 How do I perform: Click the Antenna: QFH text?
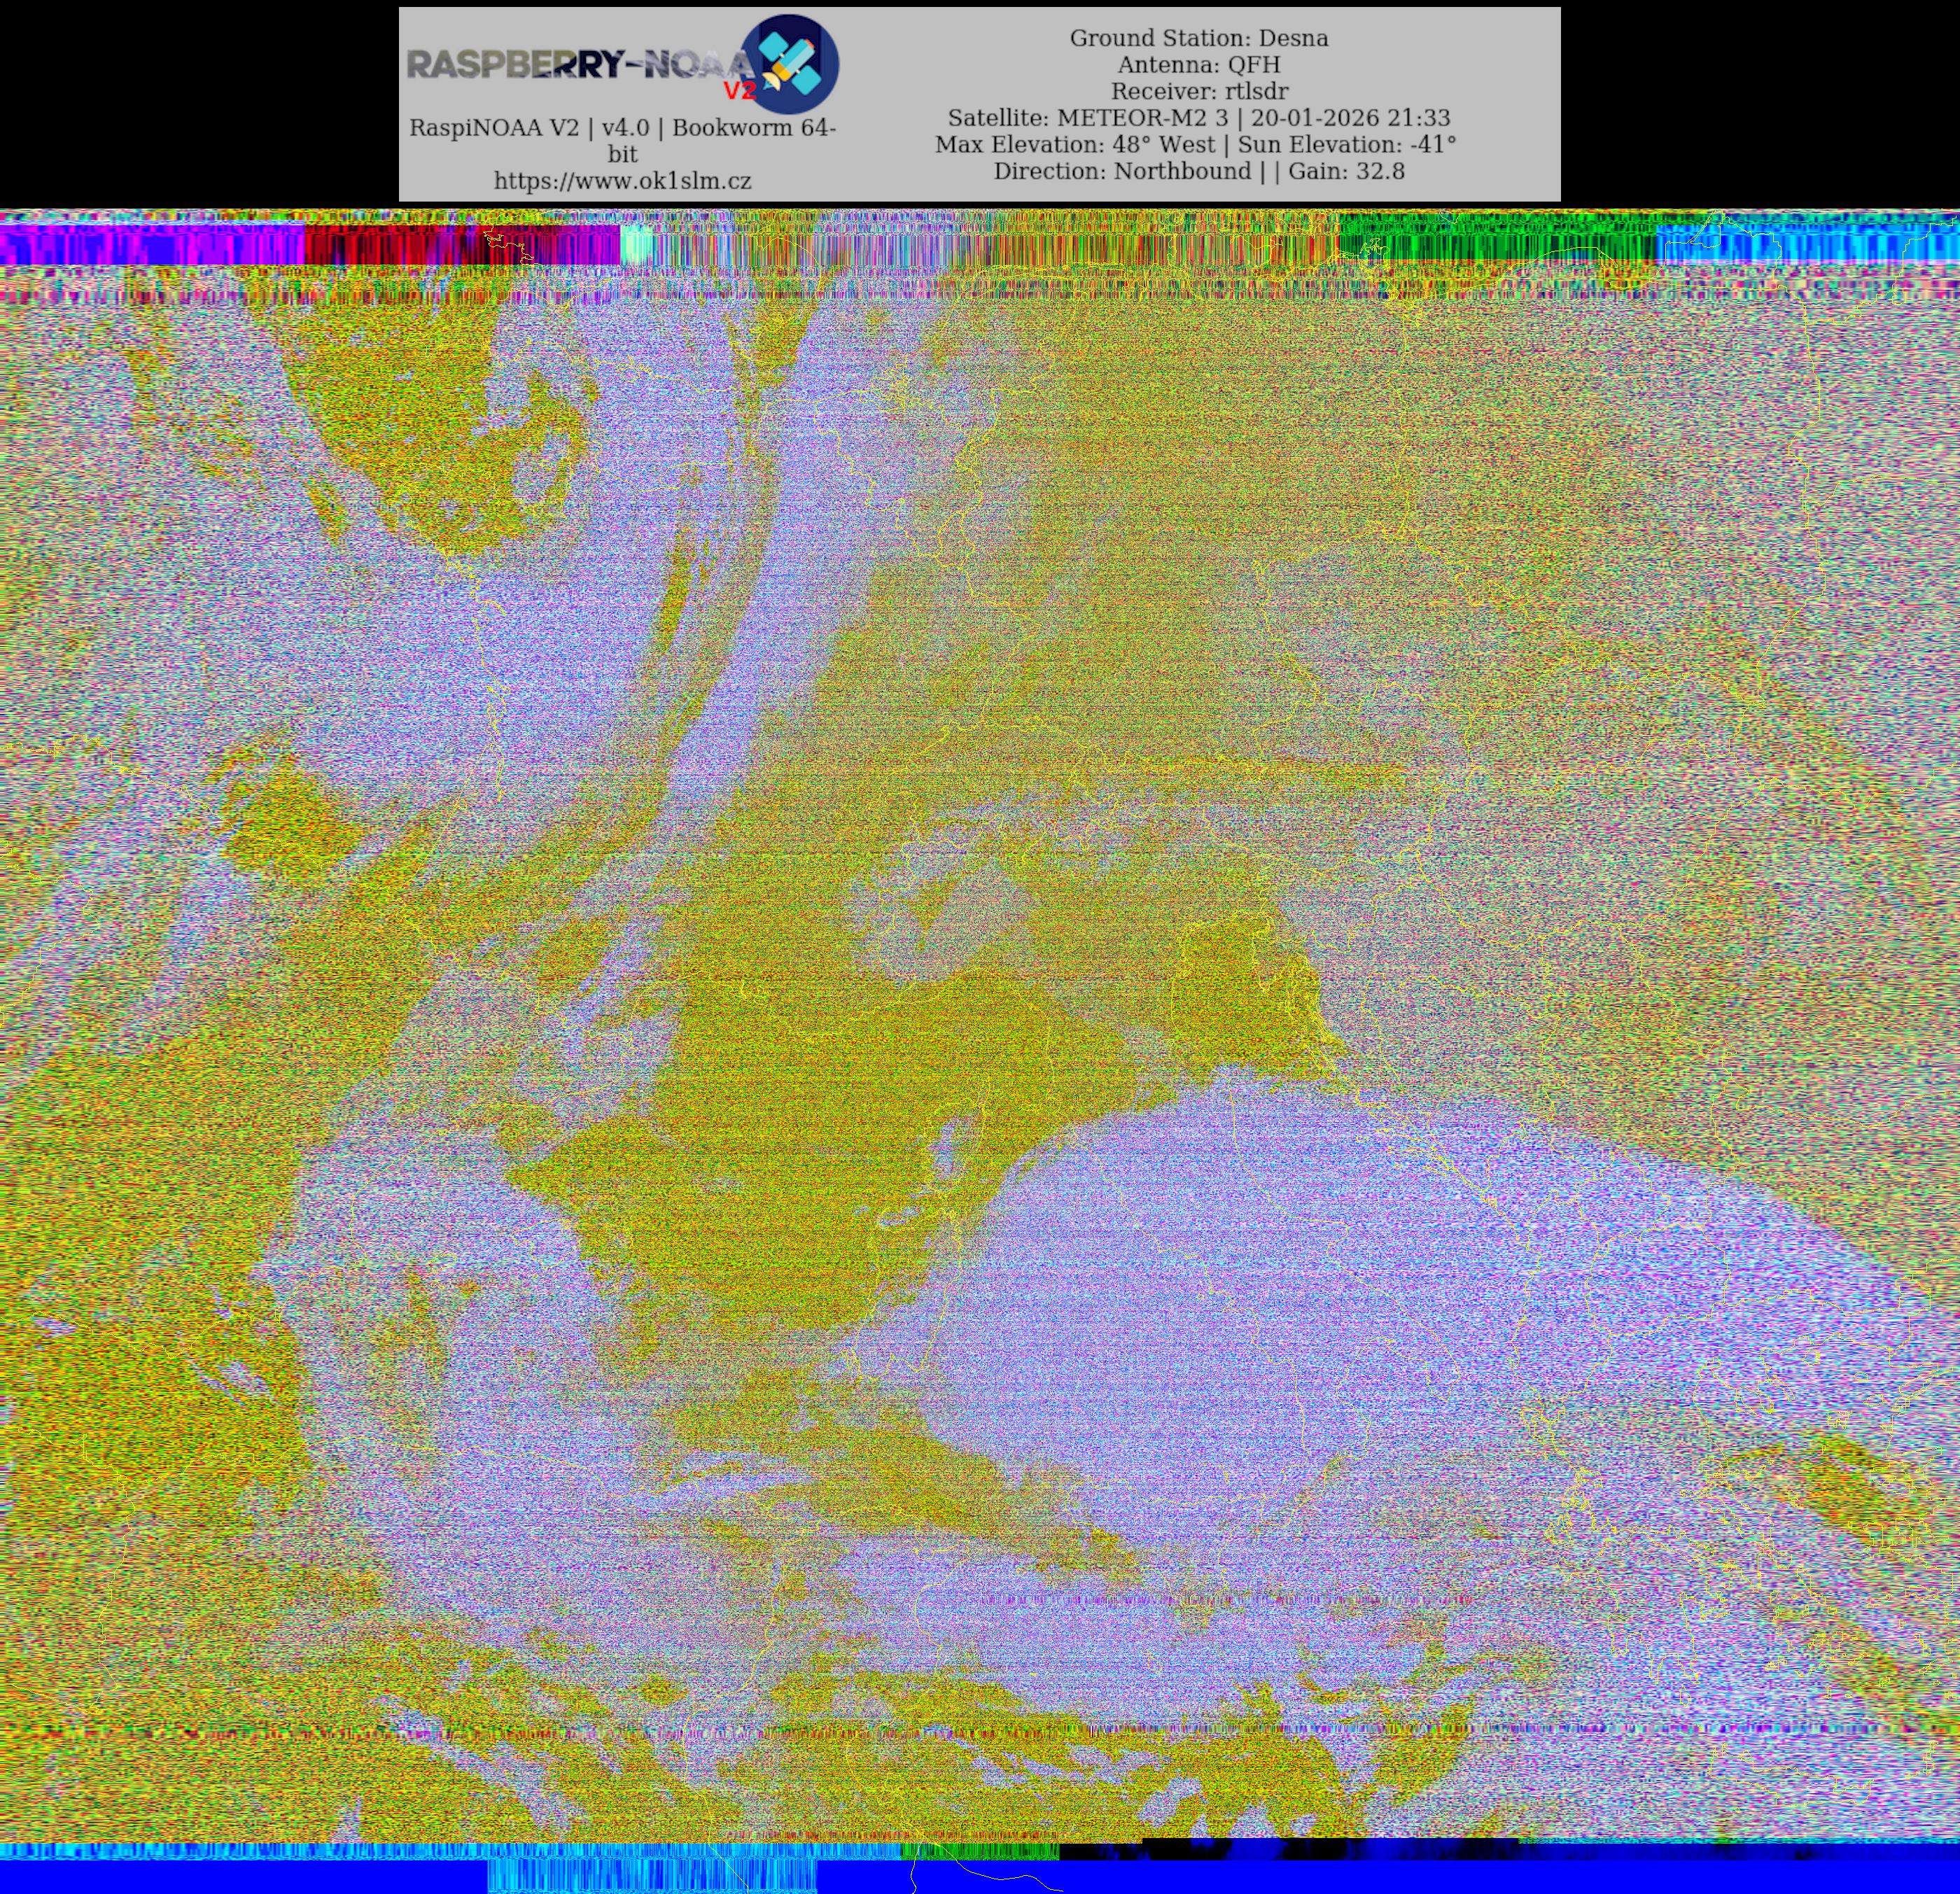(x=1198, y=64)
